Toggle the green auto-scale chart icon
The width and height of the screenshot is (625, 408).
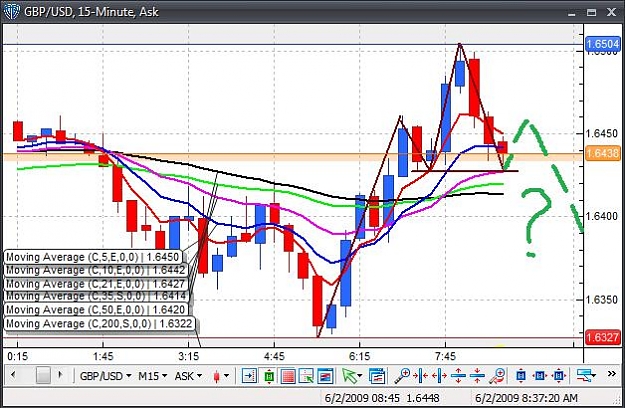[x=269, y=375]
